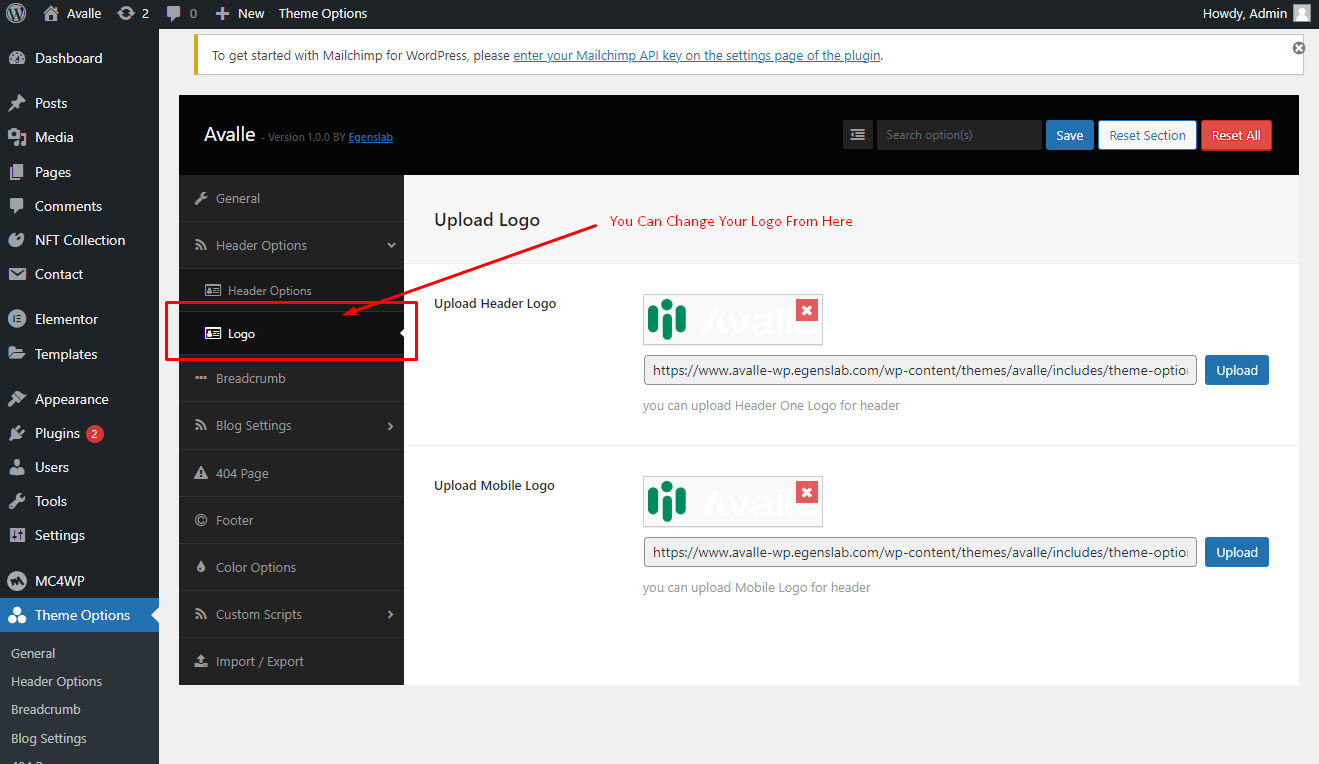Open Header Options submenu link
The height and width of the screenshot is (764, 1319).
click(56, 681)
